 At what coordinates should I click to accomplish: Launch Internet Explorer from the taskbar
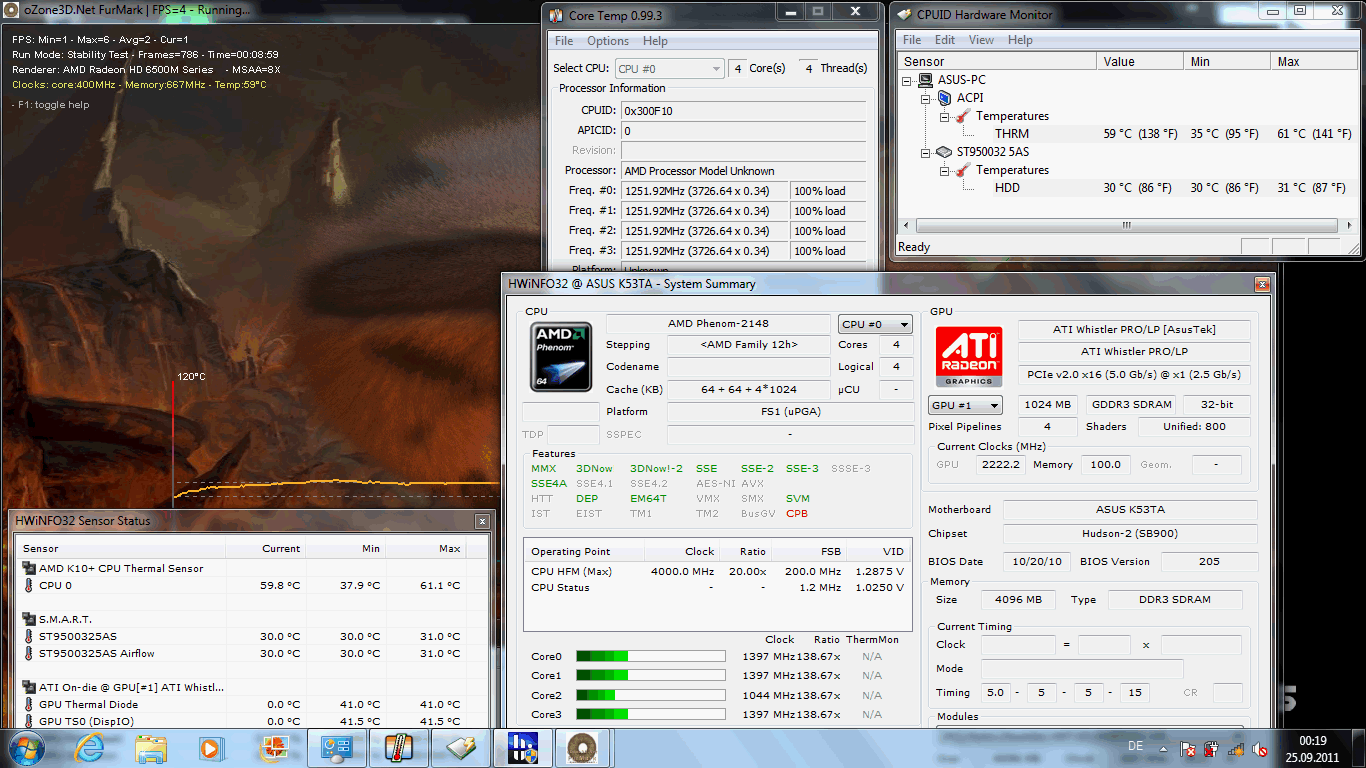(87, 747)
